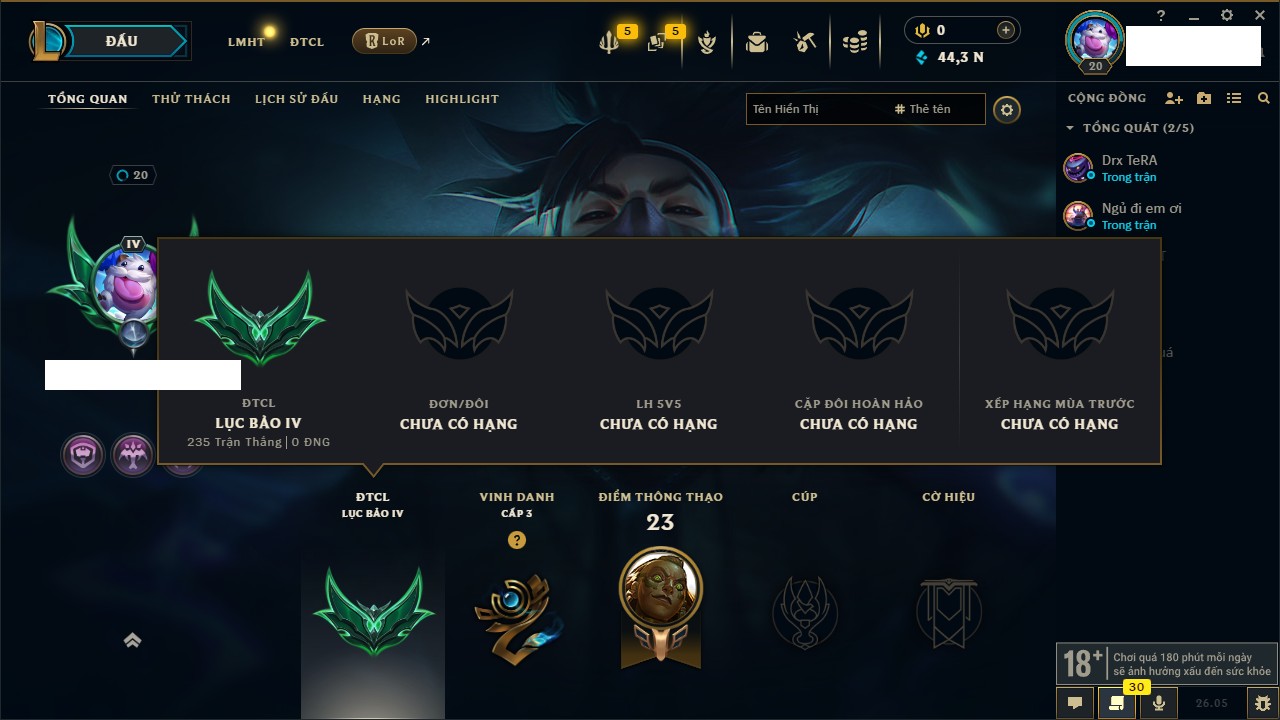Viewport: 1280px width, 720px height.
Task: Open the Loot hextech crafting icon
Action: (805, 42)
